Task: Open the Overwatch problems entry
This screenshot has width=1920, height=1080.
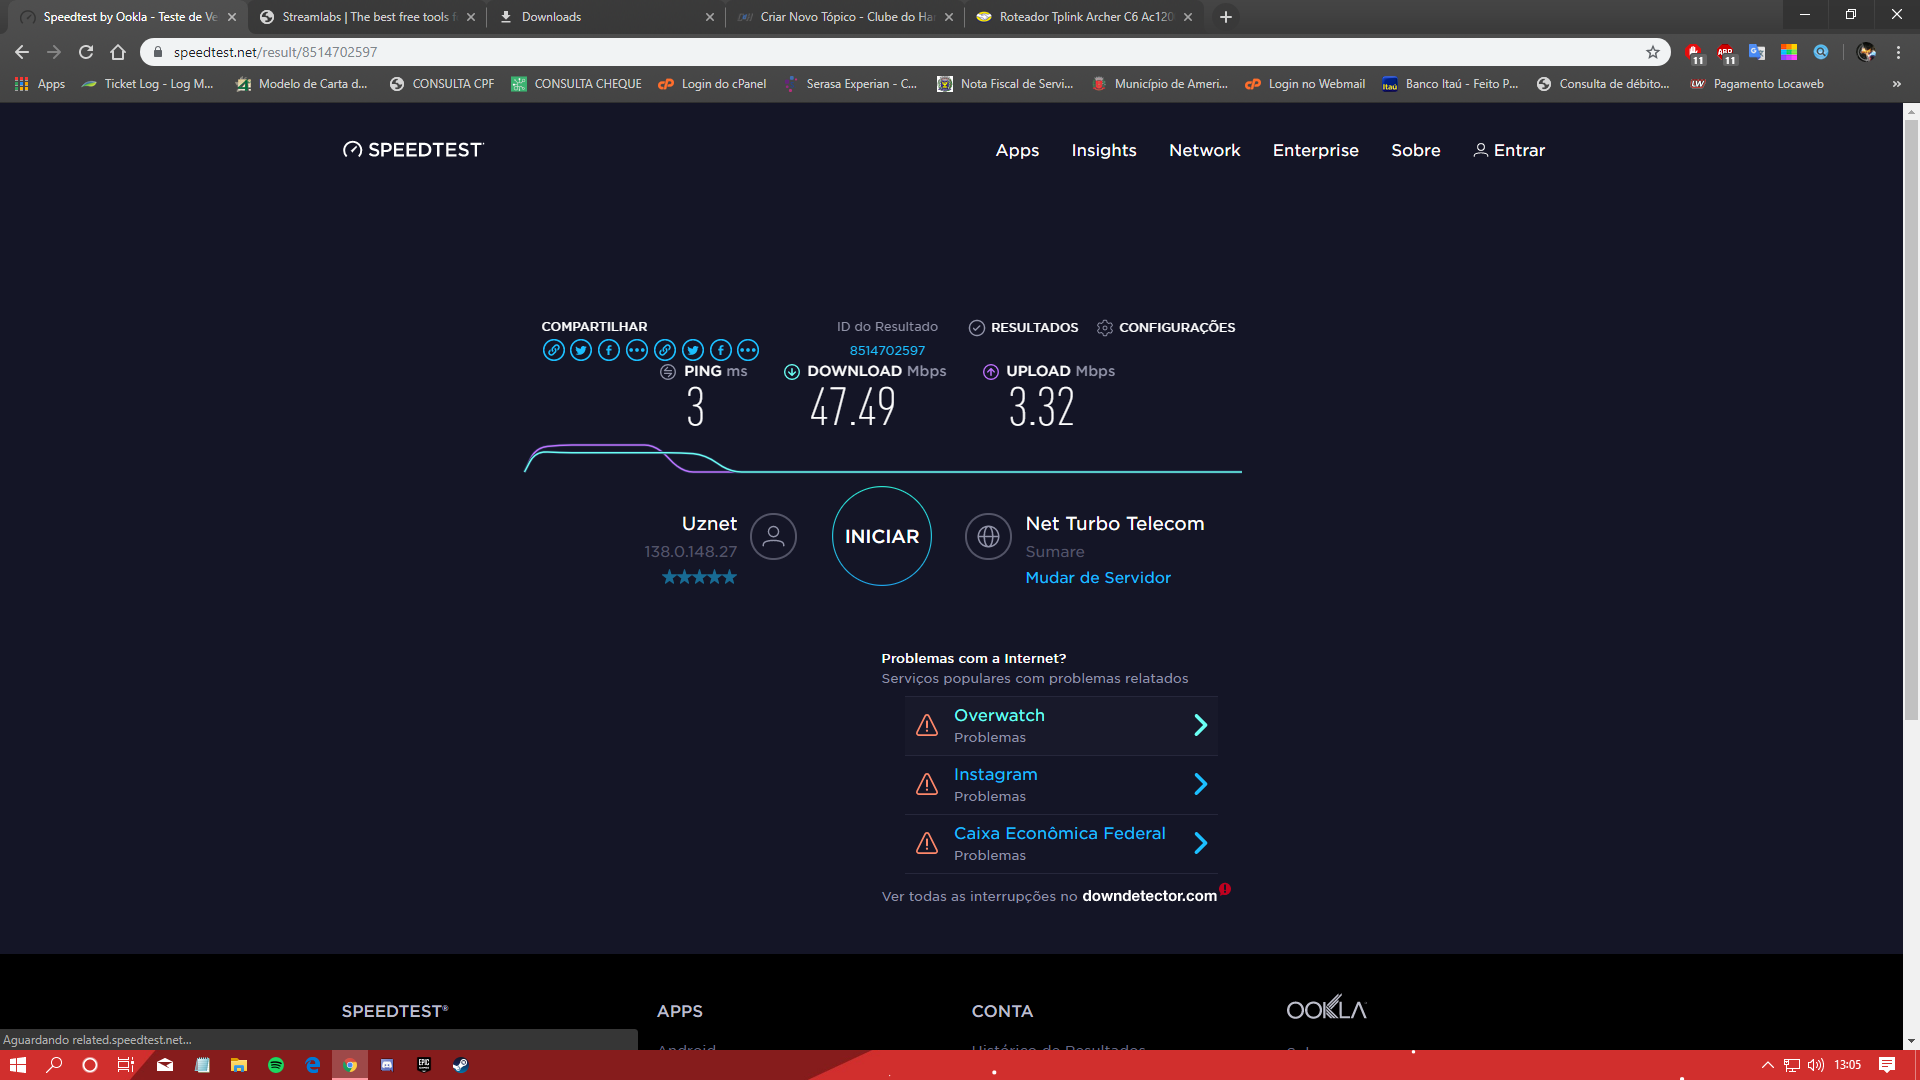Action: tap(1061, 726)
